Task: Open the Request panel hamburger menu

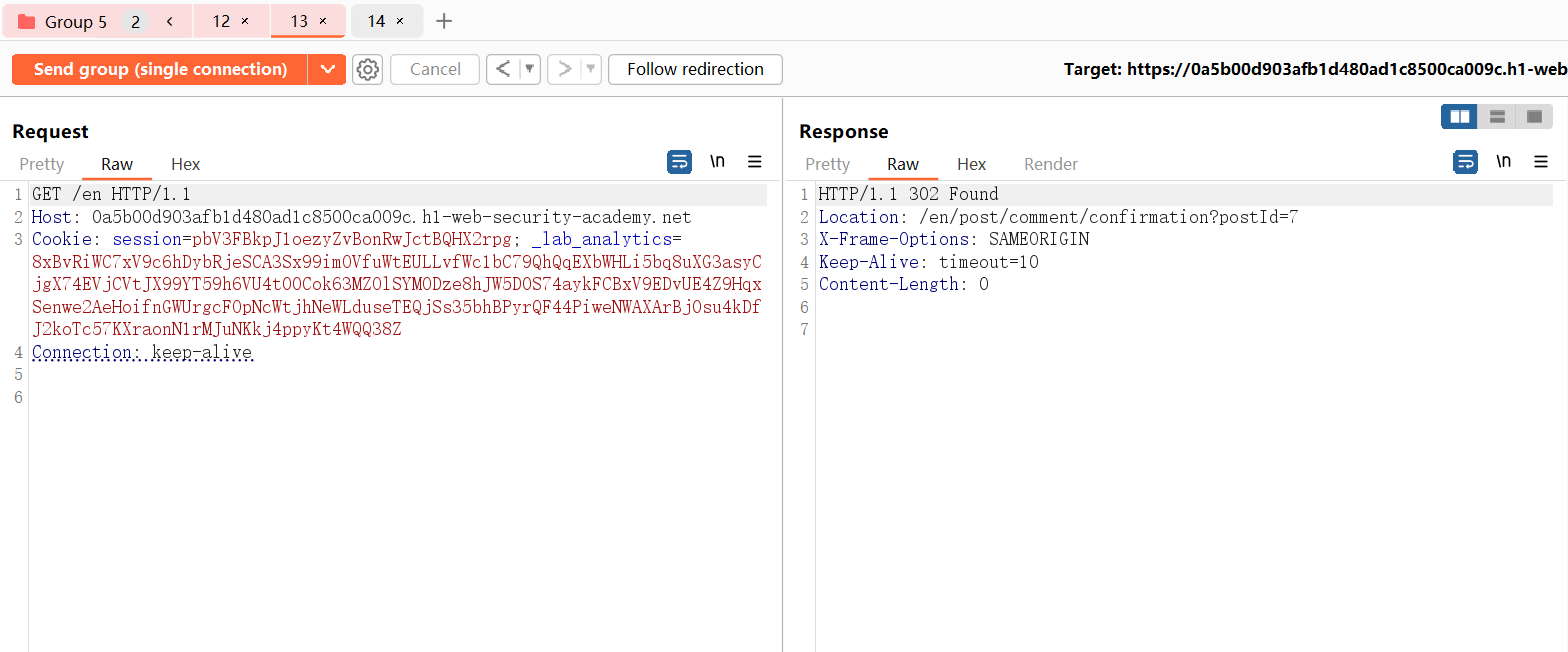Action: 755,162
